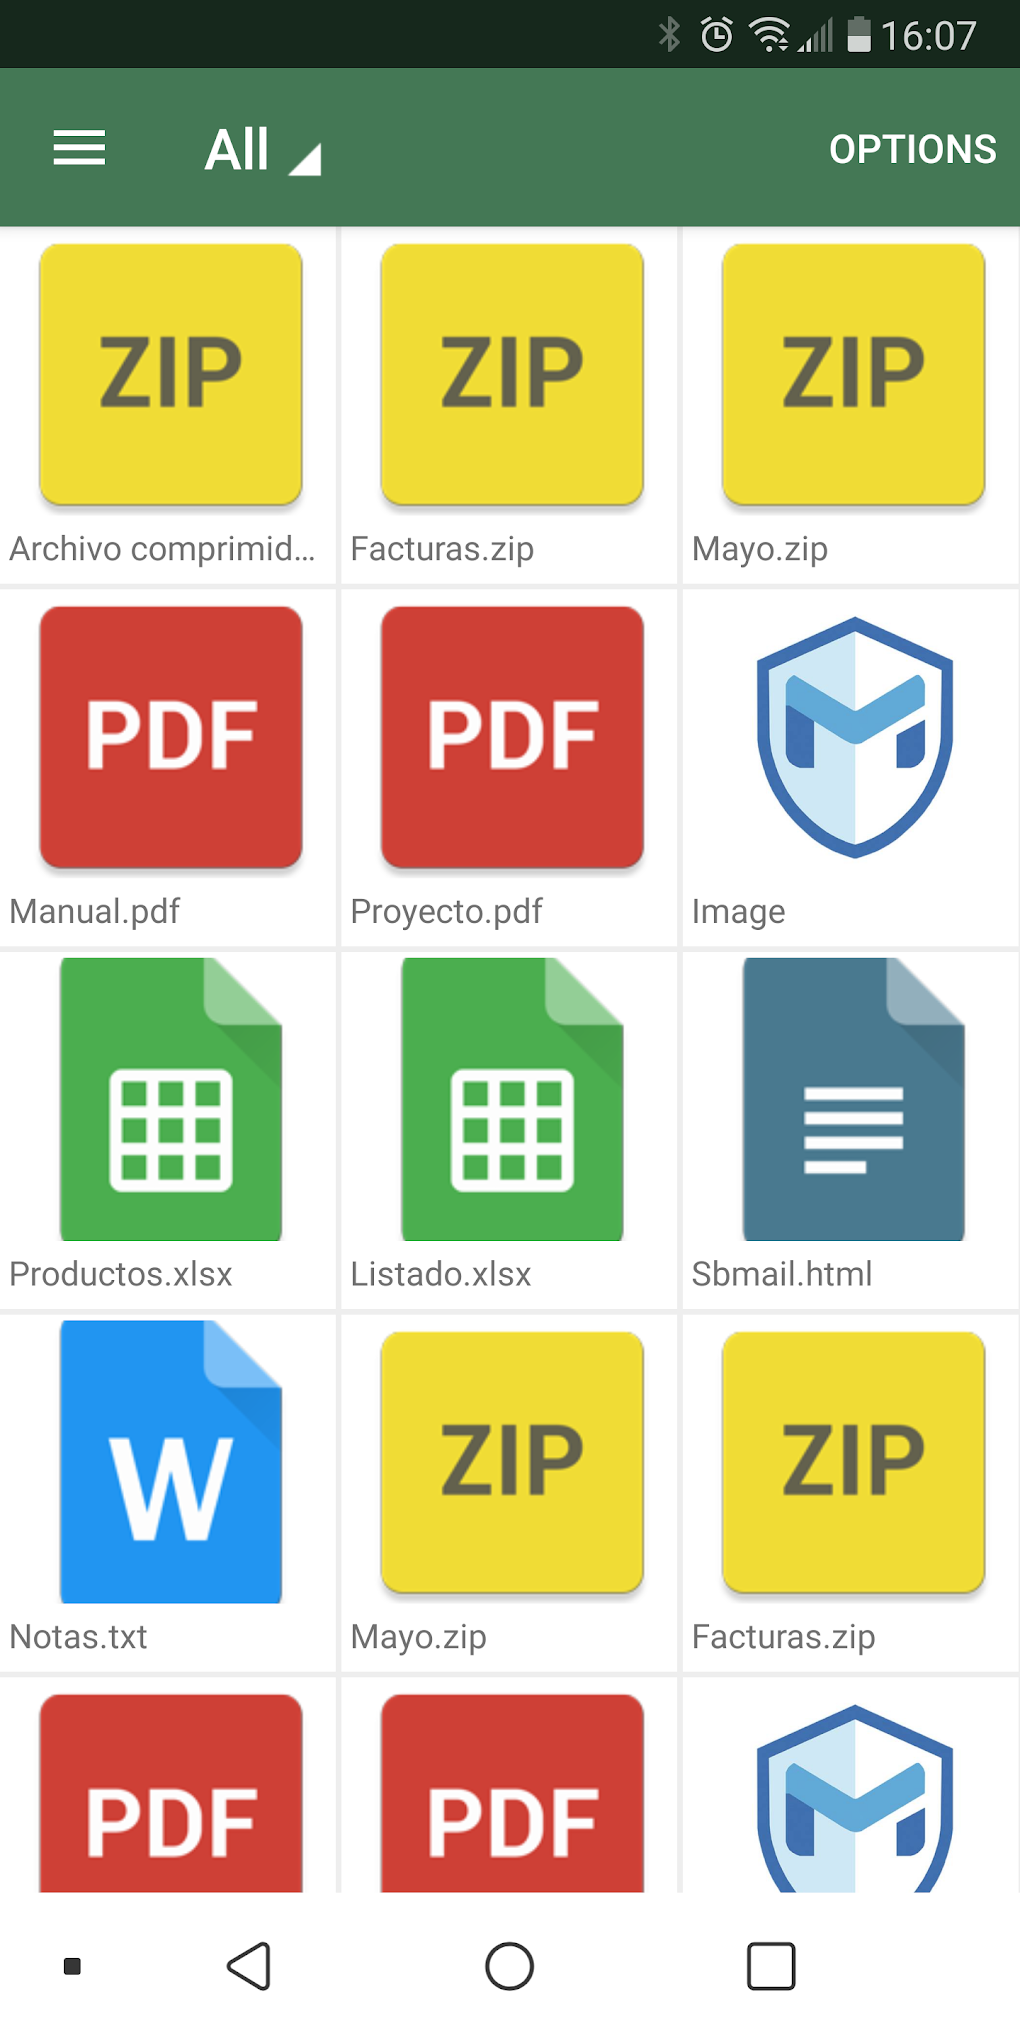1020x2040 pixels.
Task: Open the Archivo comprimid... ZIP file icon
Action: tap(168, 374)
